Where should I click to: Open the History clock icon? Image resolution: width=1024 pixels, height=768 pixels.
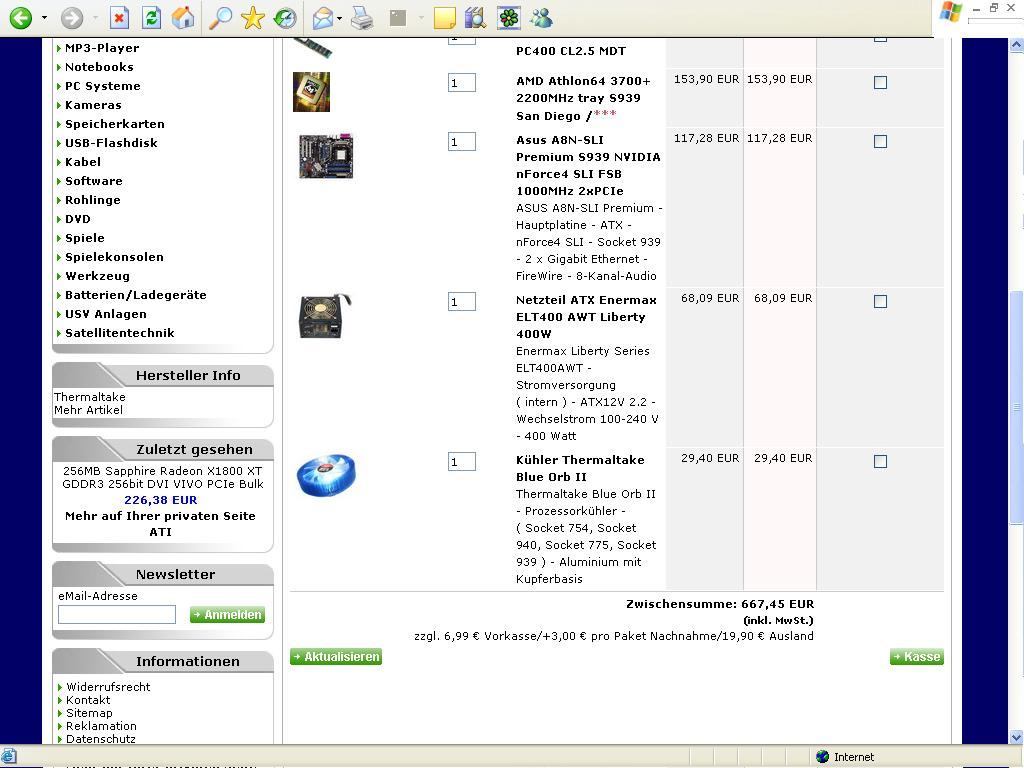click(285, 18)
